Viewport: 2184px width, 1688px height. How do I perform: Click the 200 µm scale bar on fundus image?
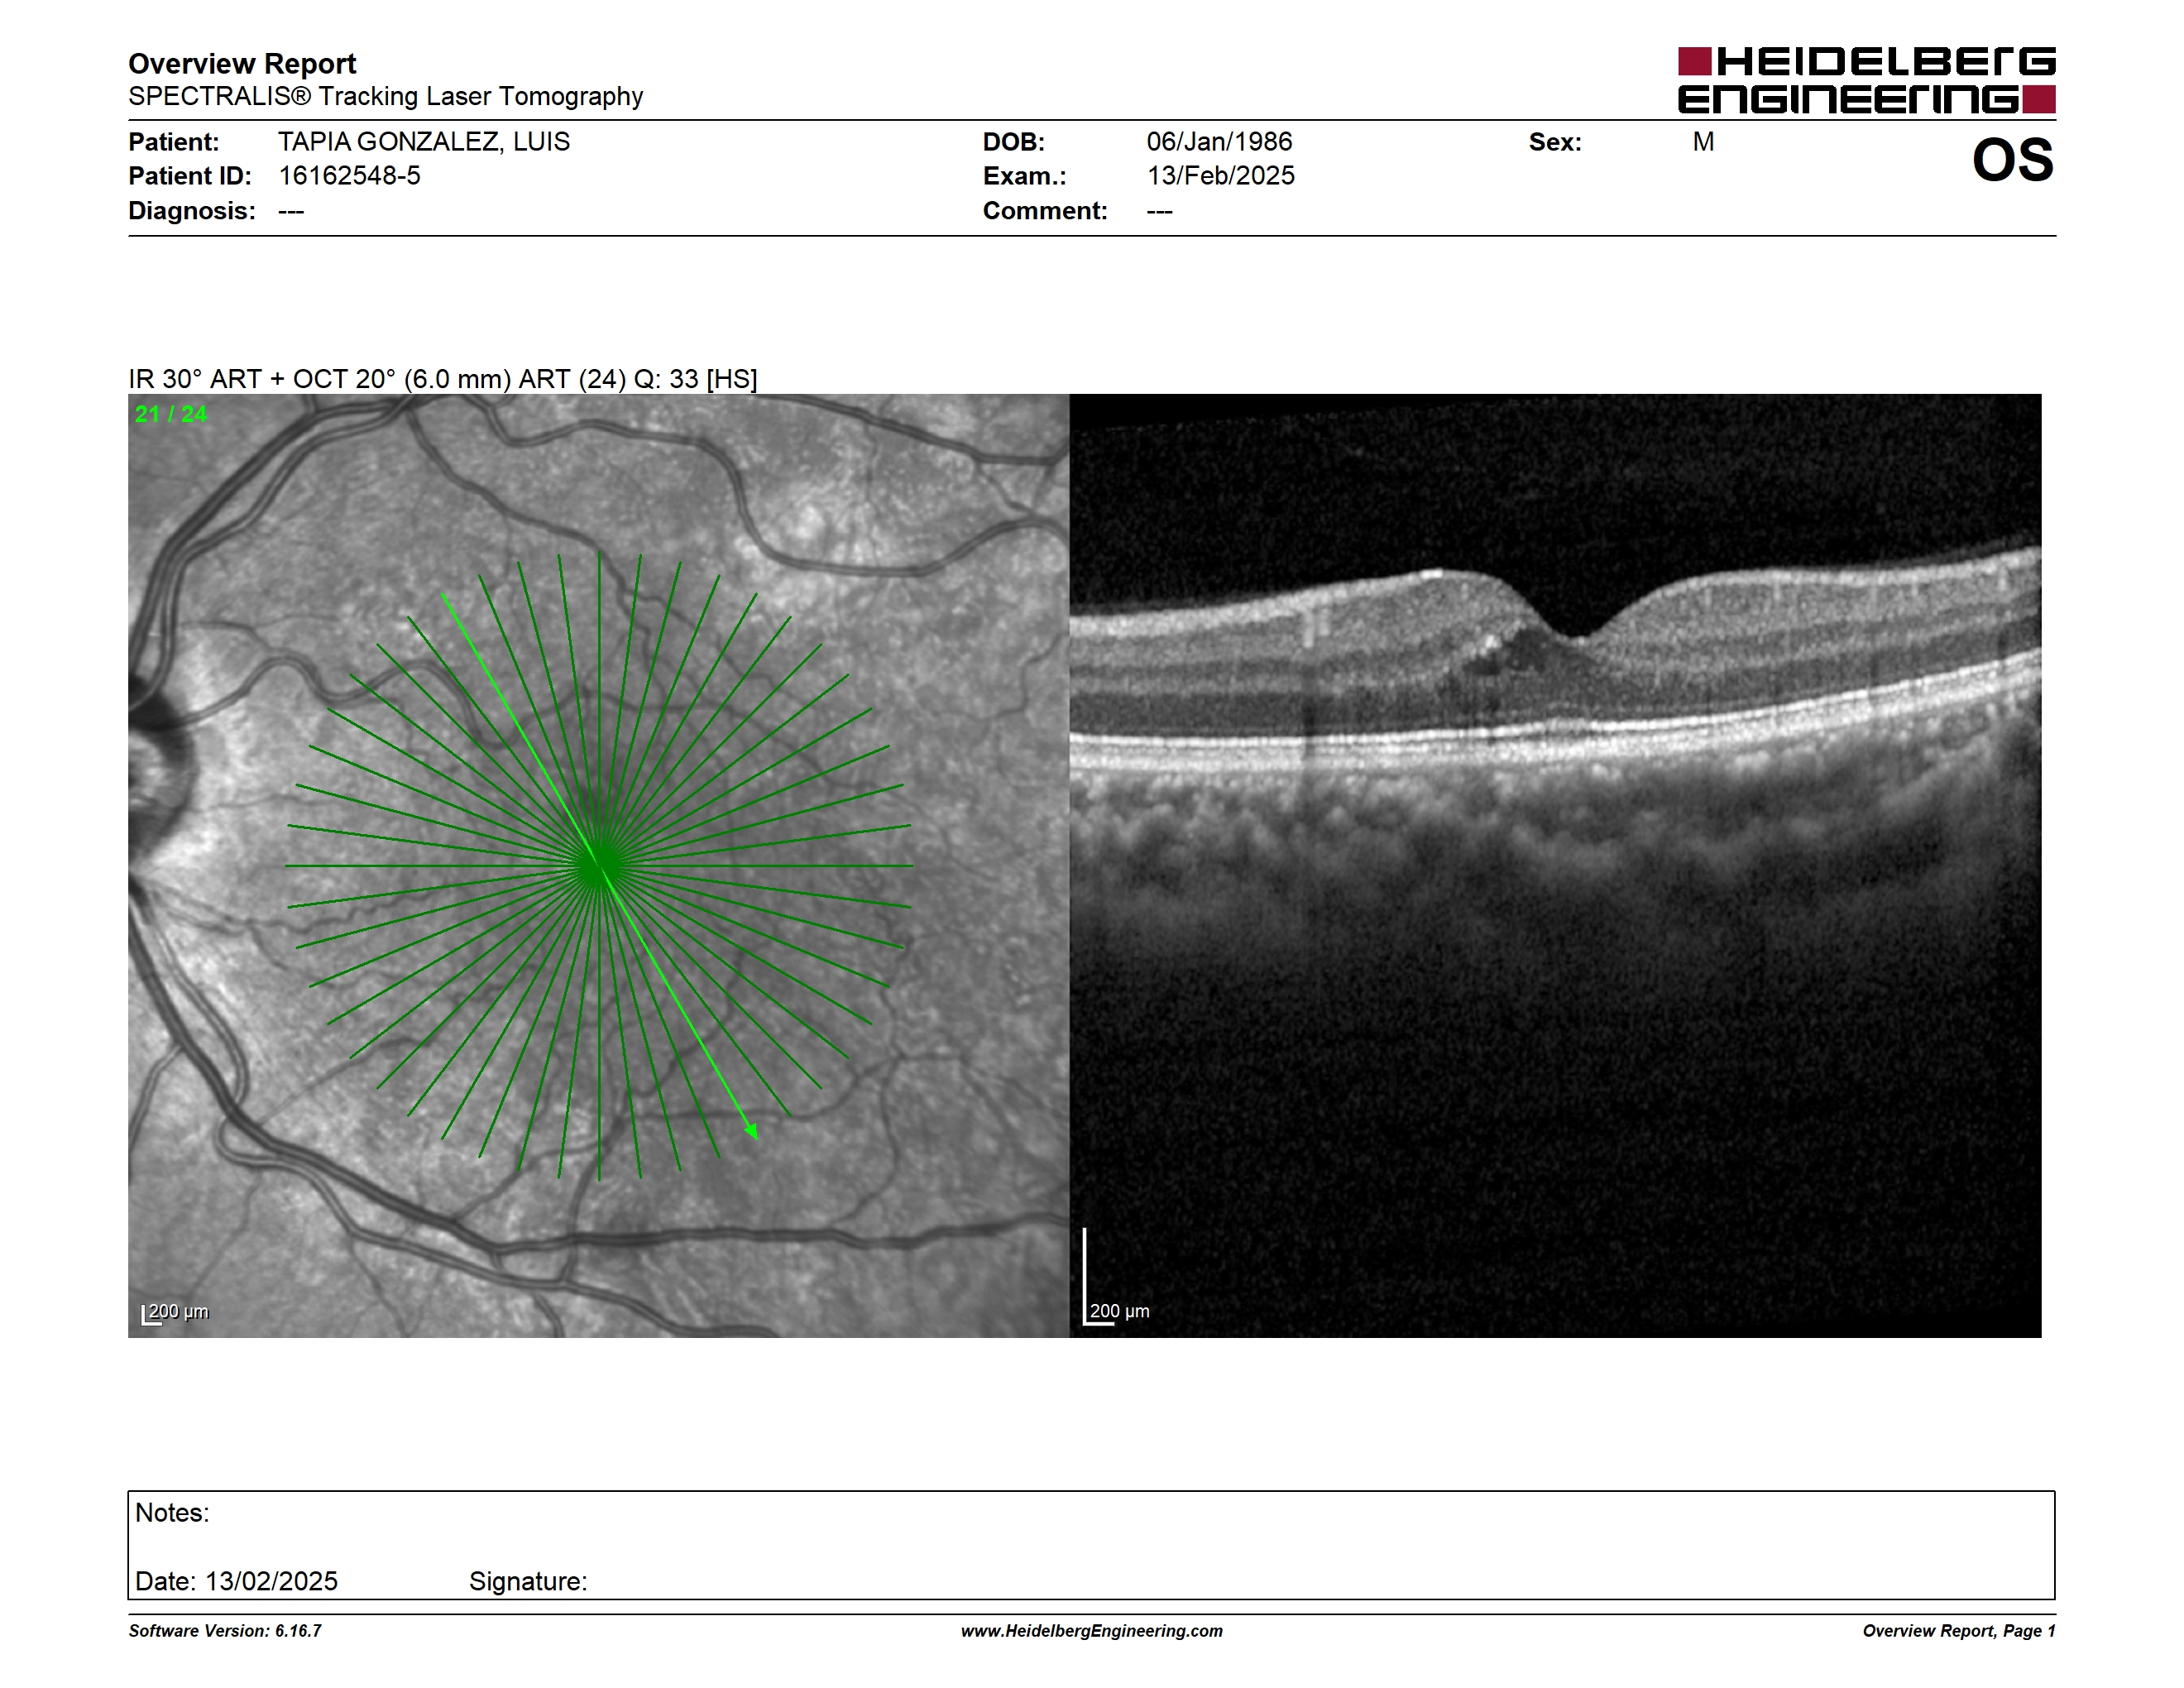(x=176, y=1313)
